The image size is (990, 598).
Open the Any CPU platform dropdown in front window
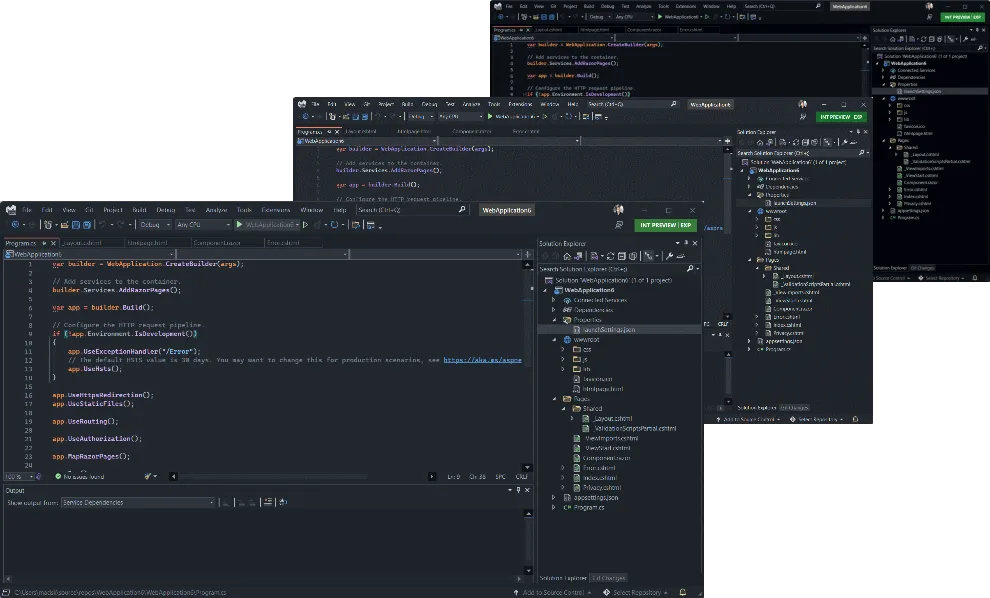coord(203,225)
